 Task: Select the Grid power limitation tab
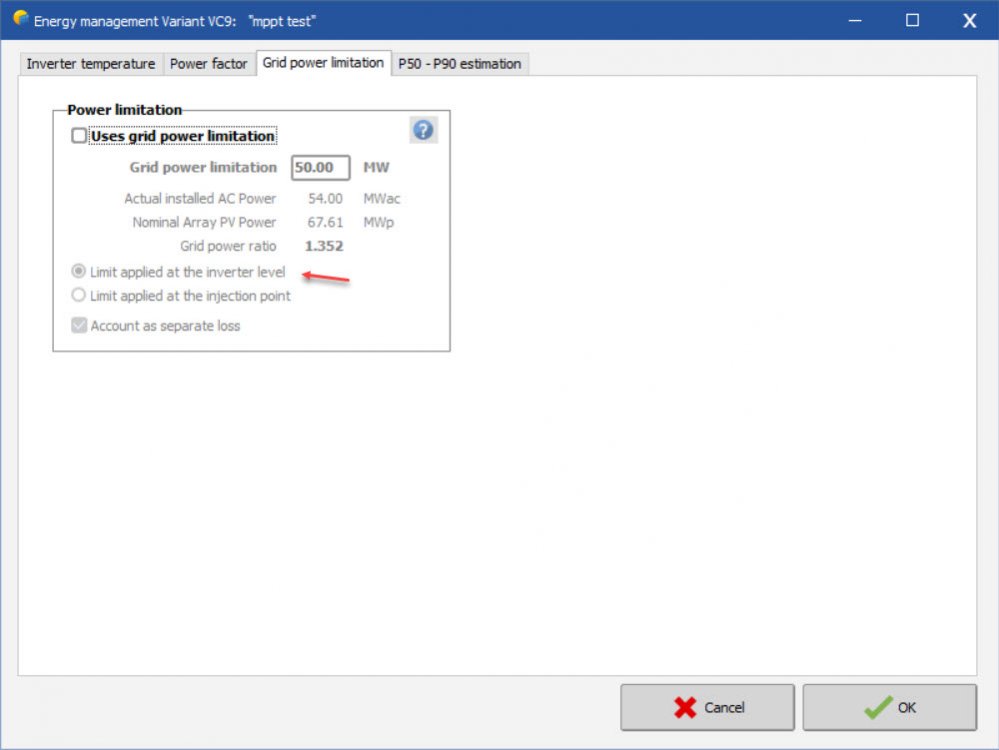[x=323, y=63]
